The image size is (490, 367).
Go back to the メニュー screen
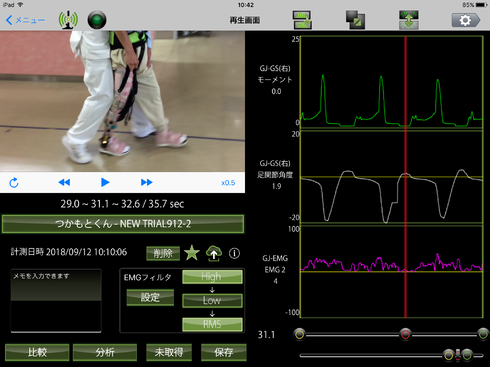click(25, 20)
